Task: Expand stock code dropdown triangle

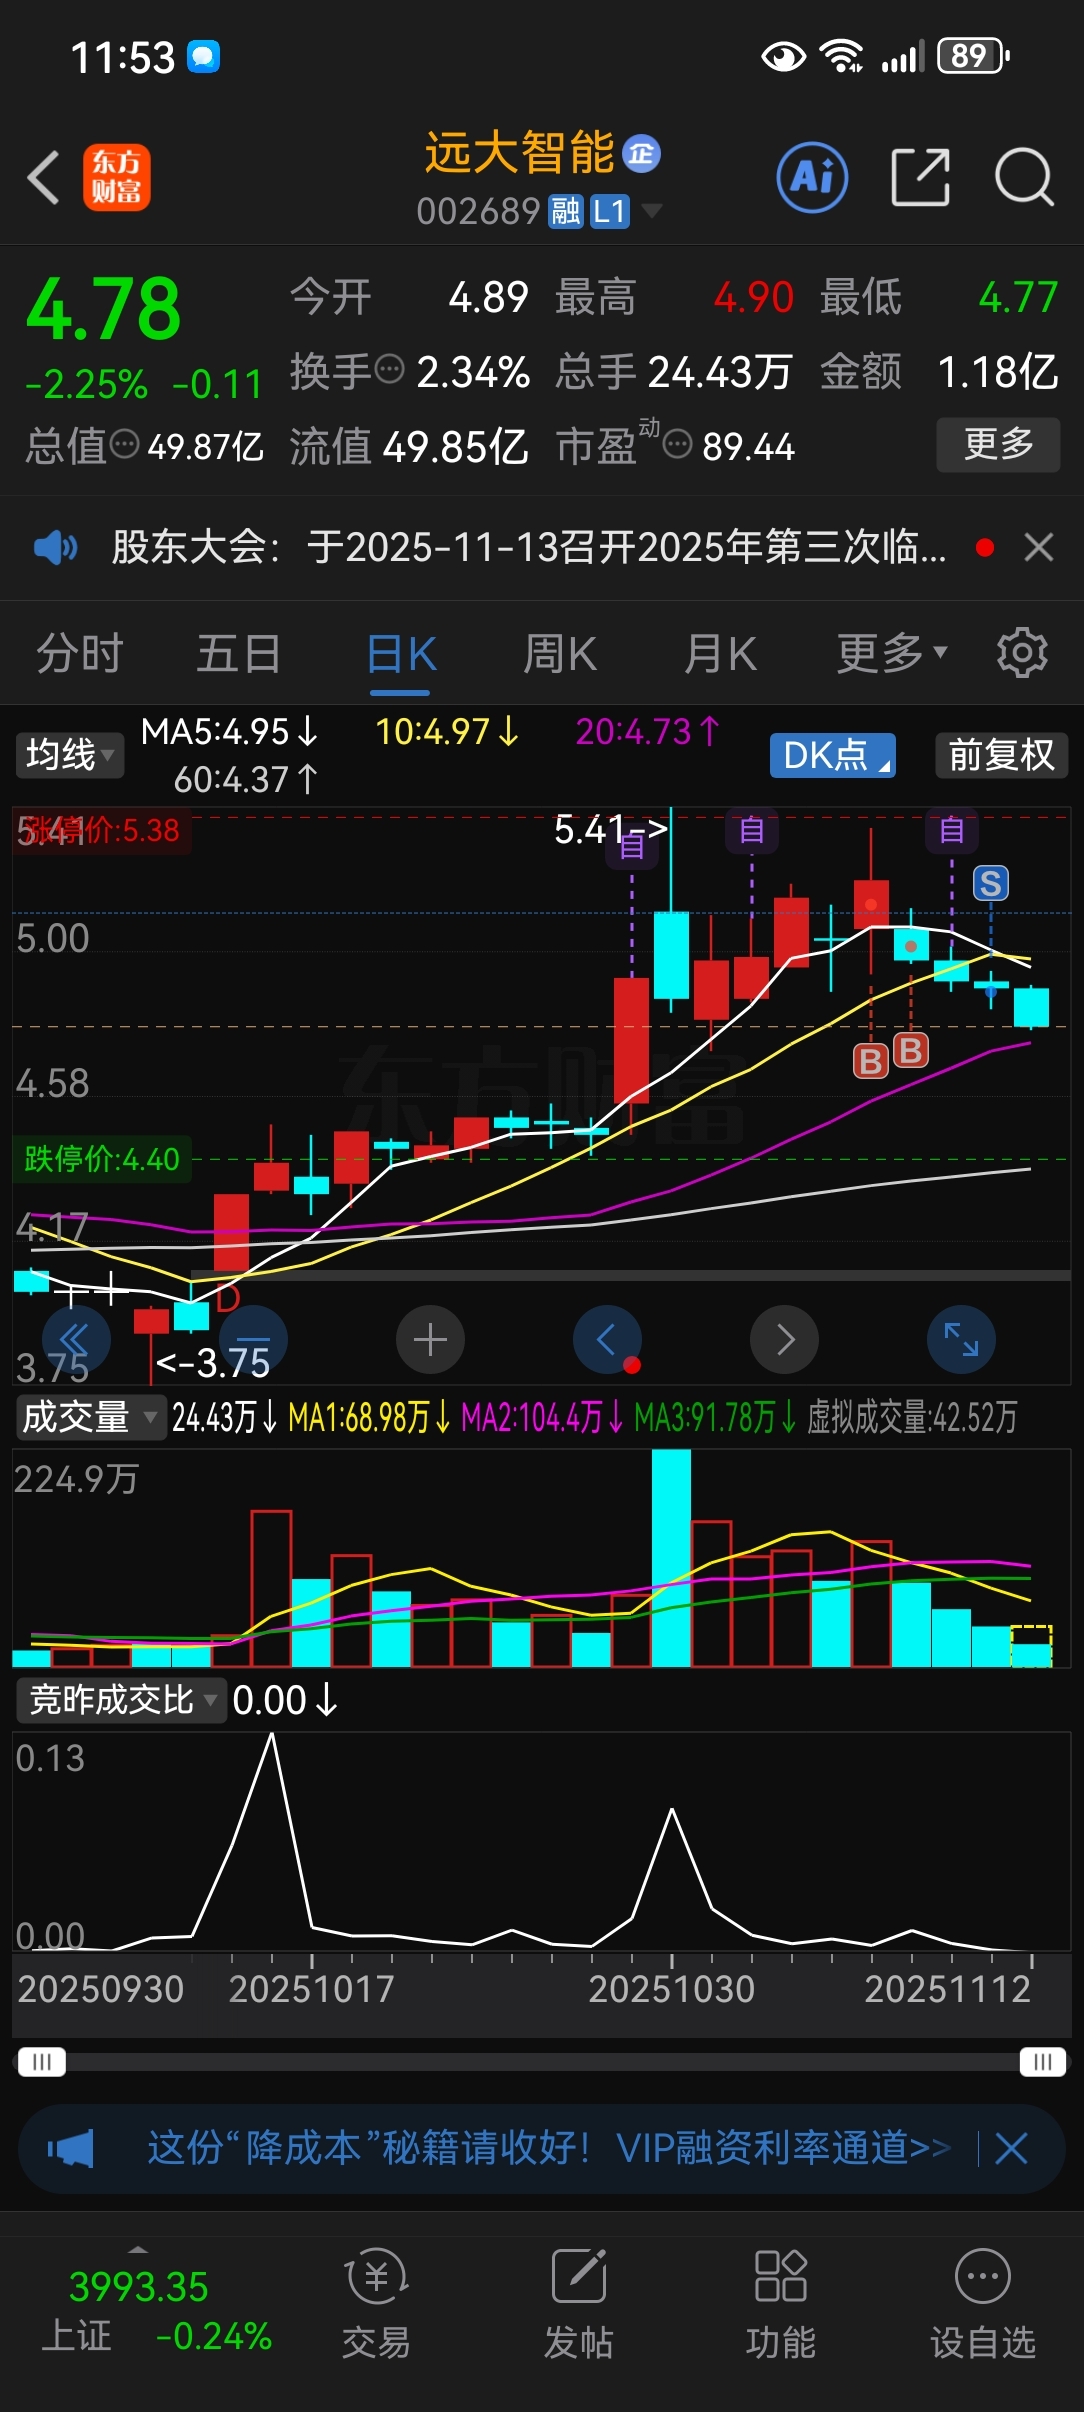Action: (x=651, y=210)
